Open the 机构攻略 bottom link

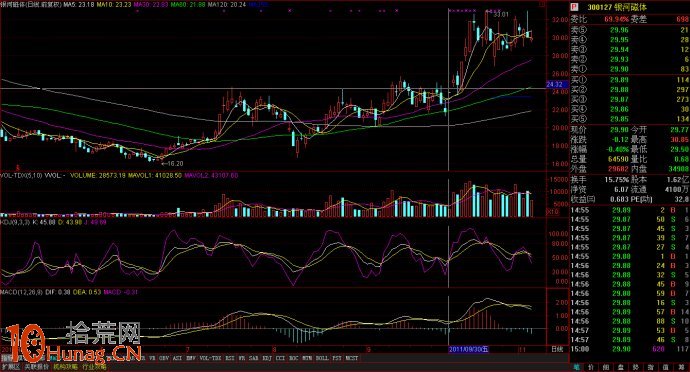click(x=65, y=367)
